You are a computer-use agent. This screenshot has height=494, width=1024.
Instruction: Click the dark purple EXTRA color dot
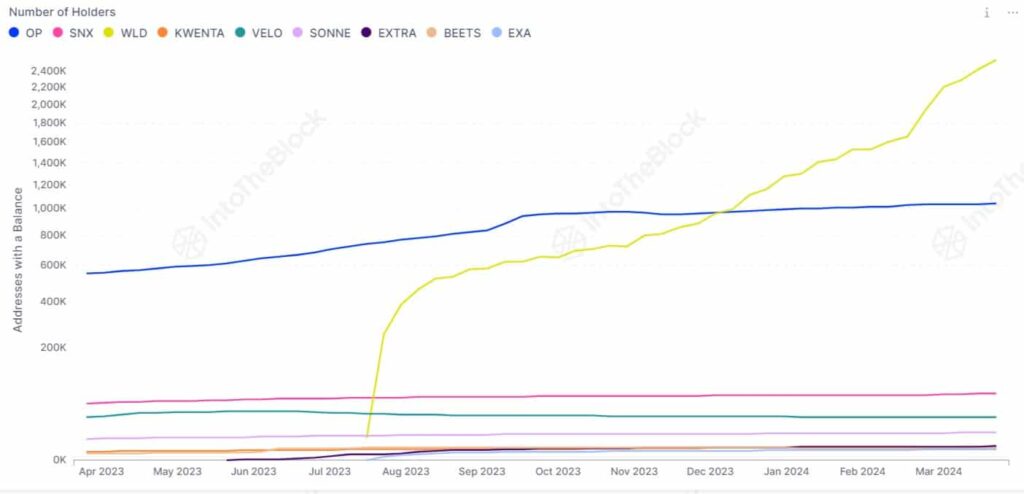click(x=367, y=33)
